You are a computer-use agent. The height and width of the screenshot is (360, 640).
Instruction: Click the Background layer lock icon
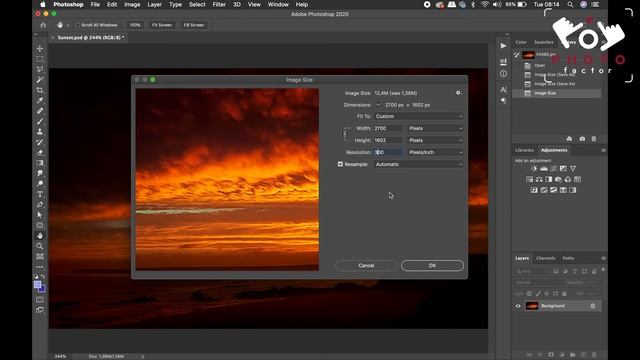tap(593, 306)
